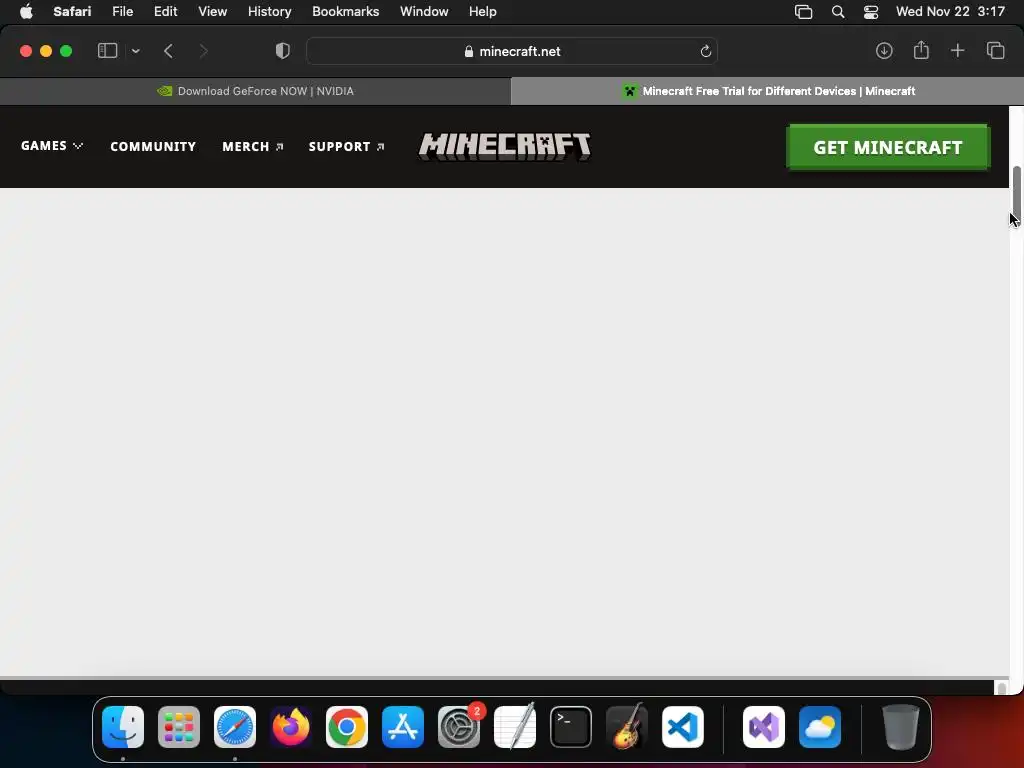Launch Visual Studio Code from the Dock
Screen dimensions: 1024x768
pyautogui.click(x=683, y=727)
